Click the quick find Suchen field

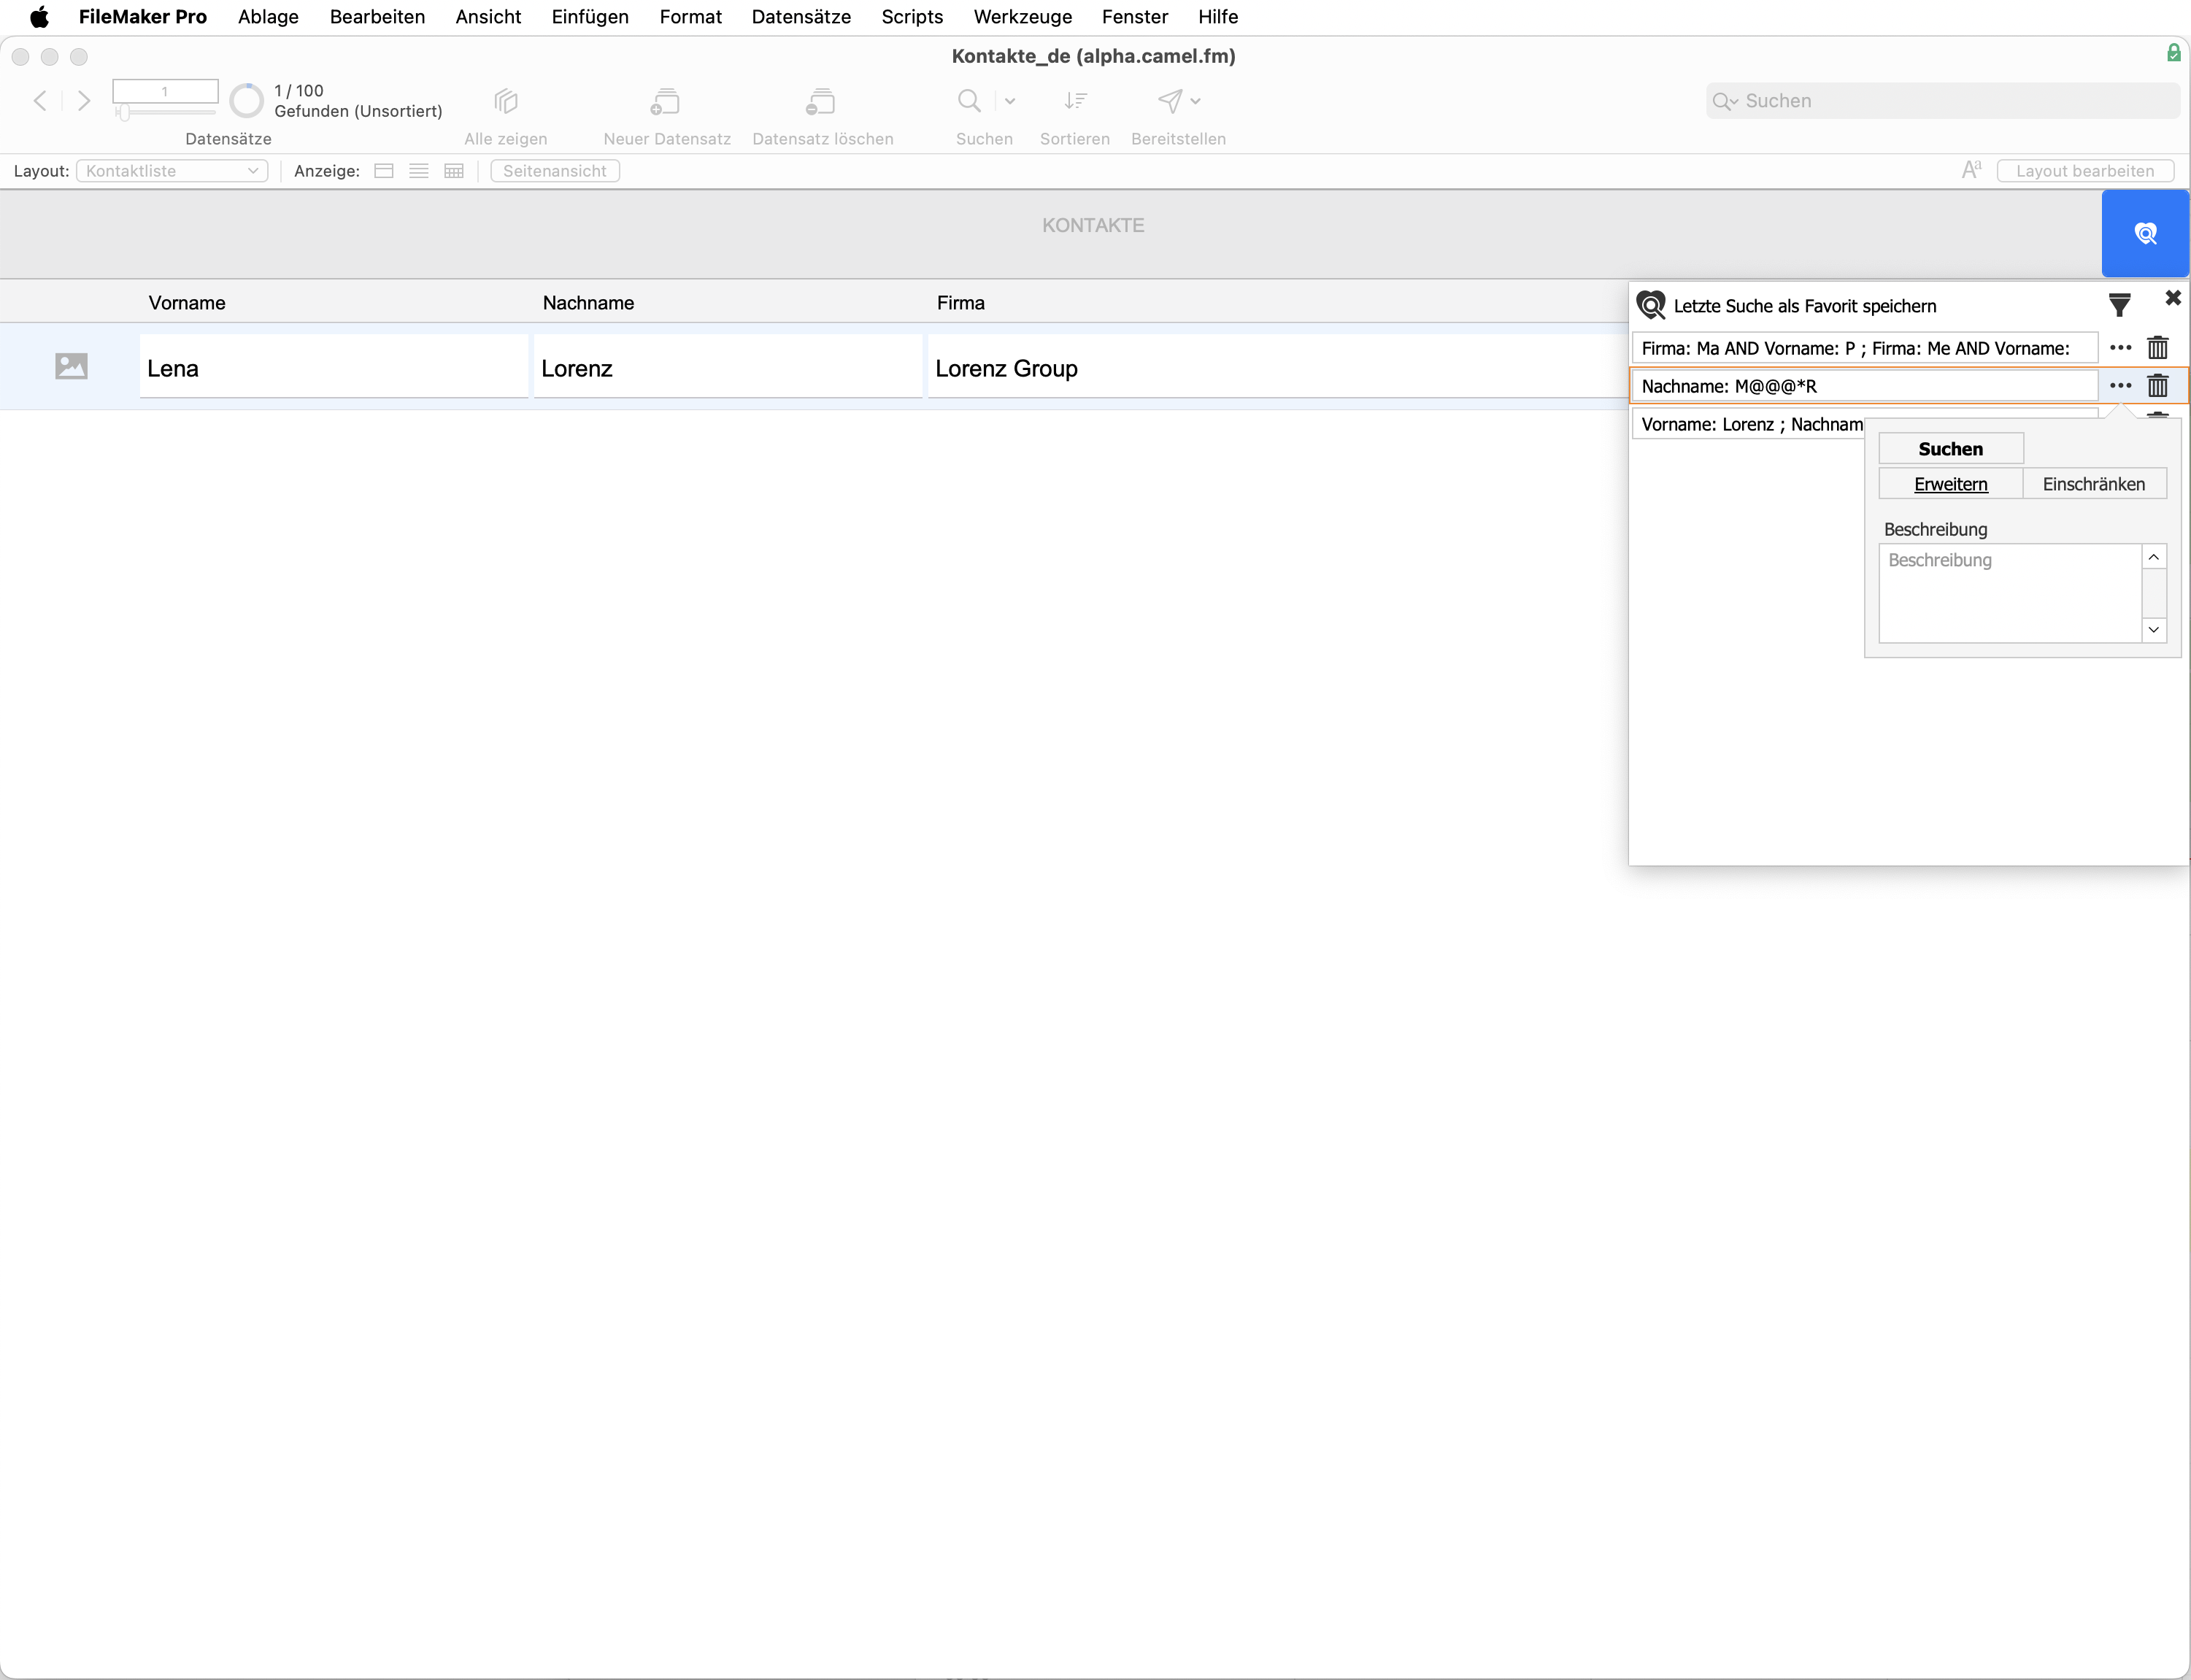pyautogui.click(x=1942, y=101)
